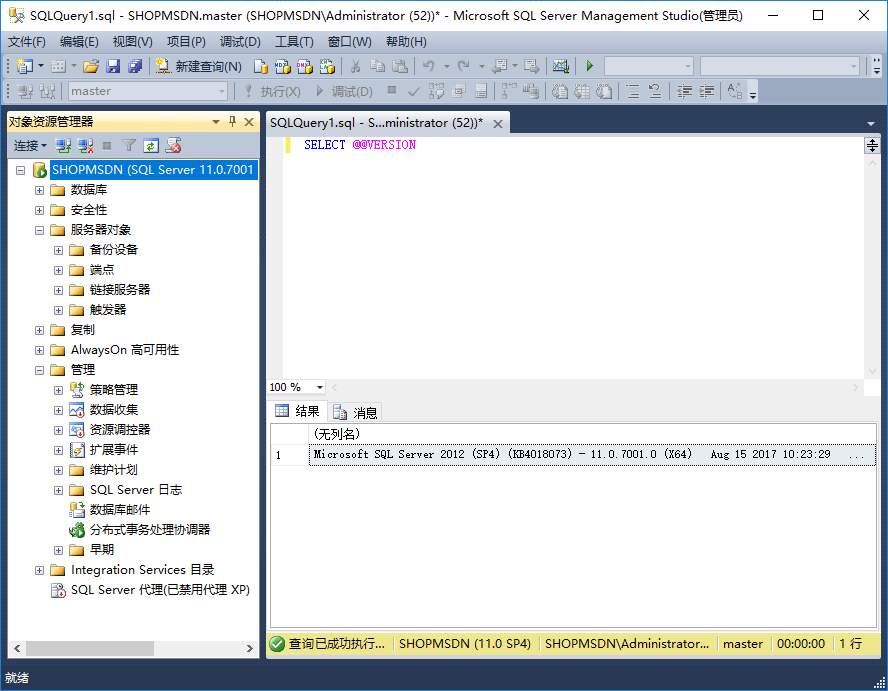Open the 连接 (Connect) dropdown button
Image resolution: width=888 pixels, height=691 pixels.
tap(29, 145)
